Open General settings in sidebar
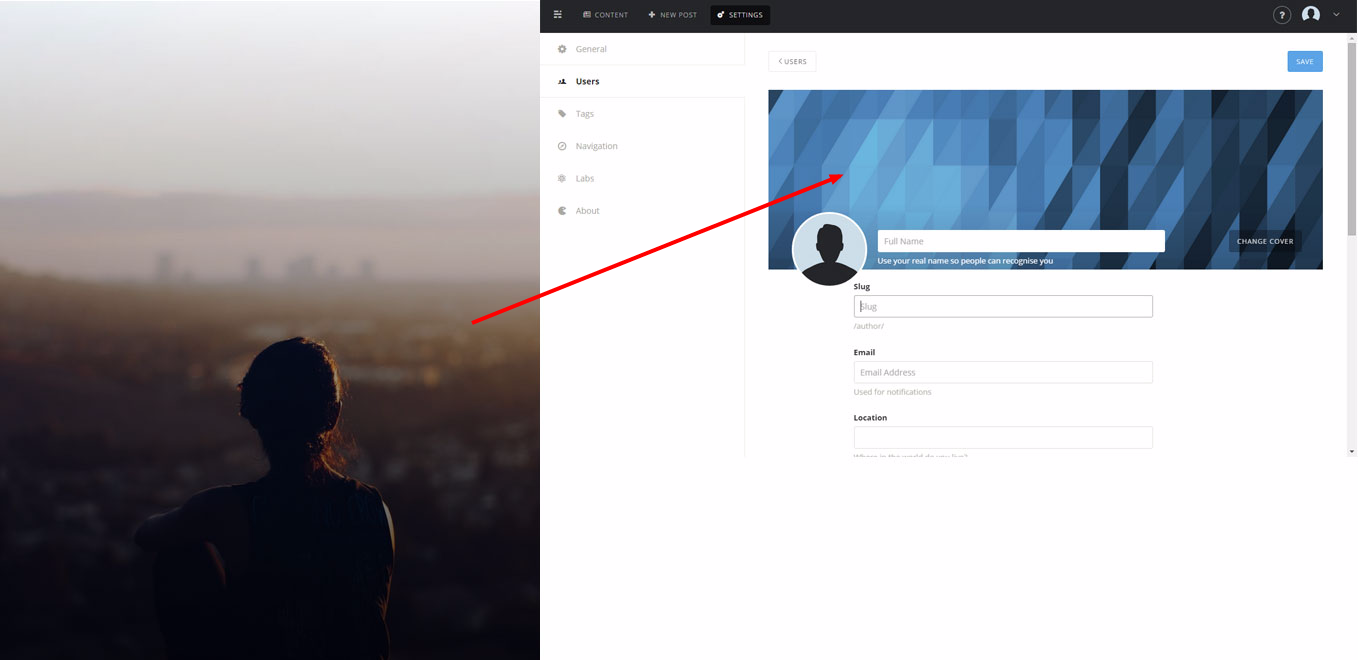The width and height of the screenshot is (1358, 660). (642, 49)
